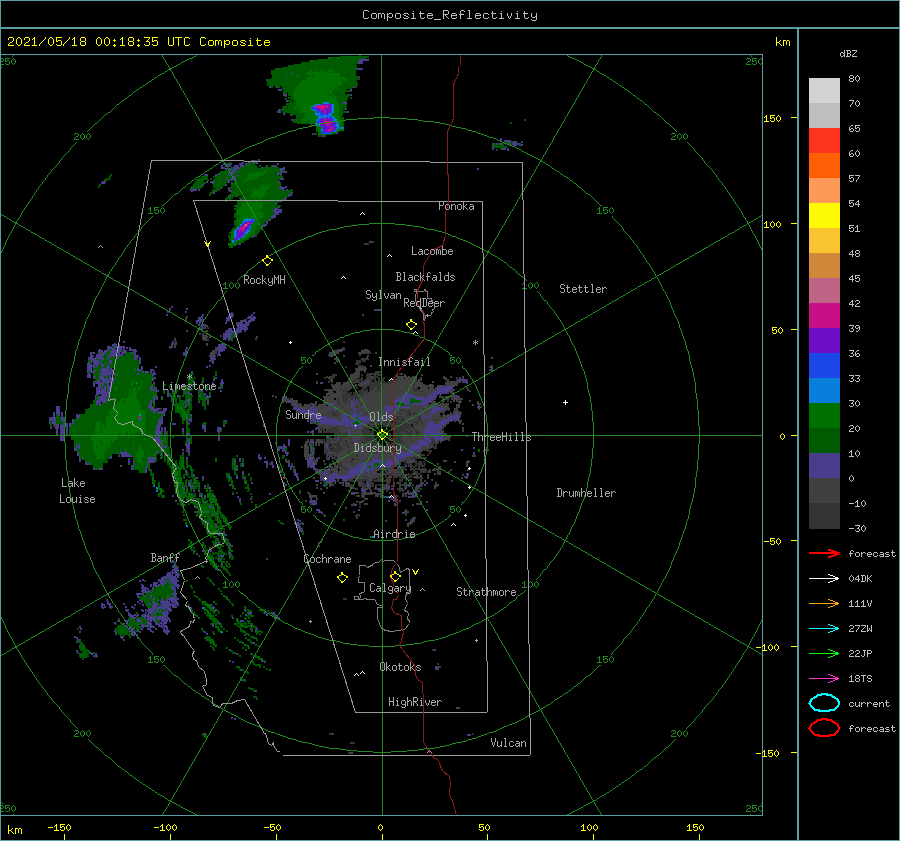The image size is (900, 841).
Task: Click the yellow diamond marker below RedDeer
Action: (x=411, y=325)
